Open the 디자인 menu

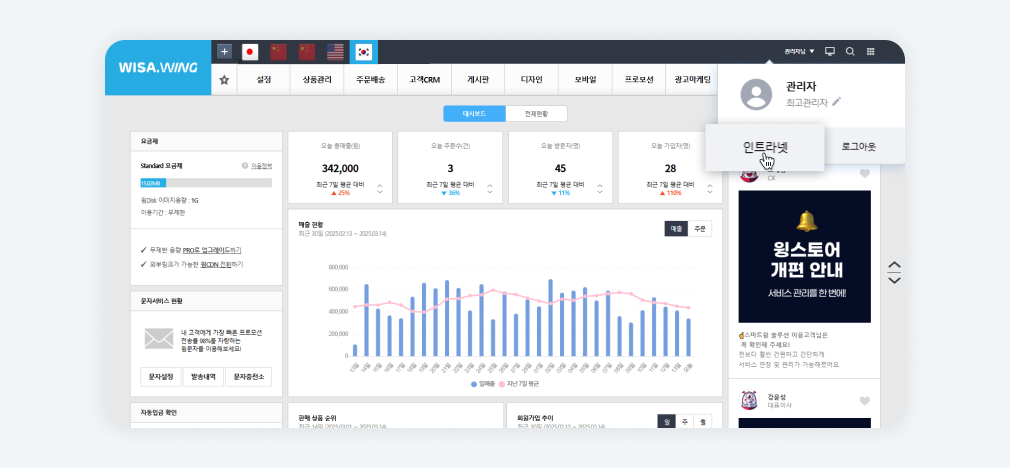(x=531, y=80)
